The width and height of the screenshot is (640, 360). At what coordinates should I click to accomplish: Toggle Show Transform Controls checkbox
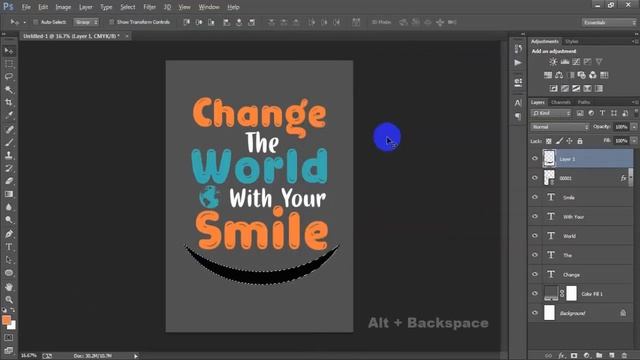(x=111, y=22)
